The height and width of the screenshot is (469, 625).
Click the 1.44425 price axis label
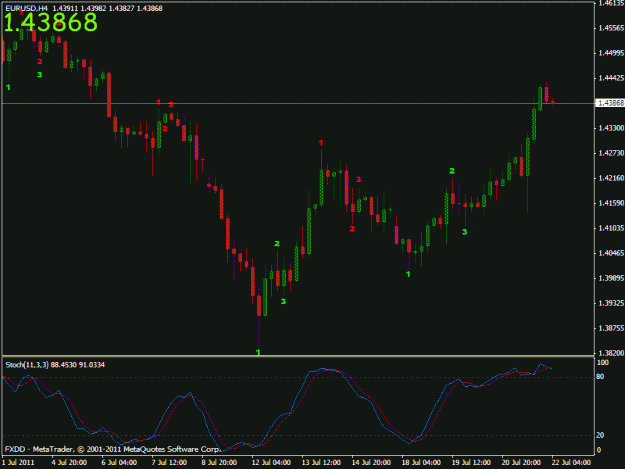(x=611, y=78)
